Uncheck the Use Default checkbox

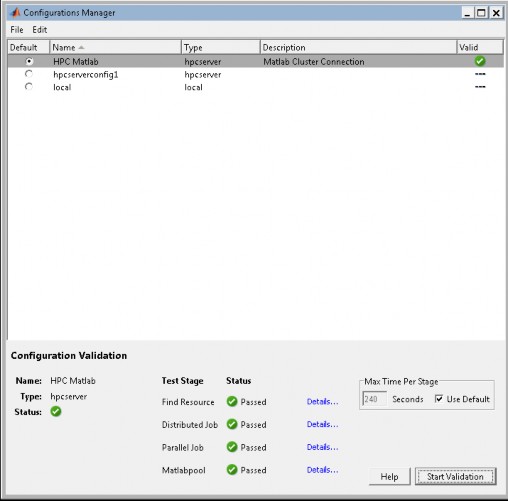coord(439,399)
